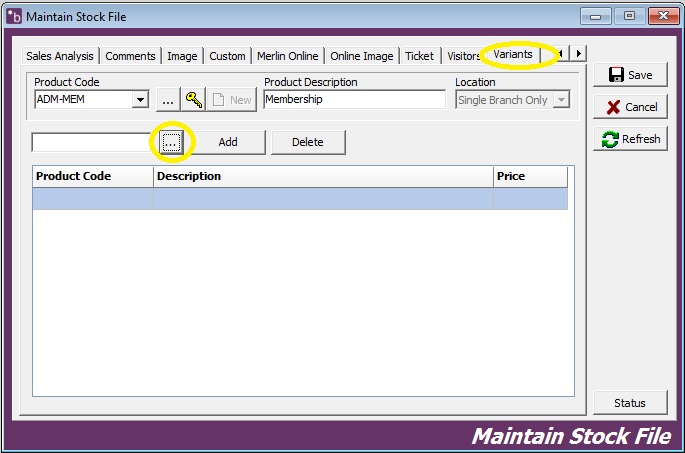
Task: Cancel changes with red X button
Action: (630, 107)
